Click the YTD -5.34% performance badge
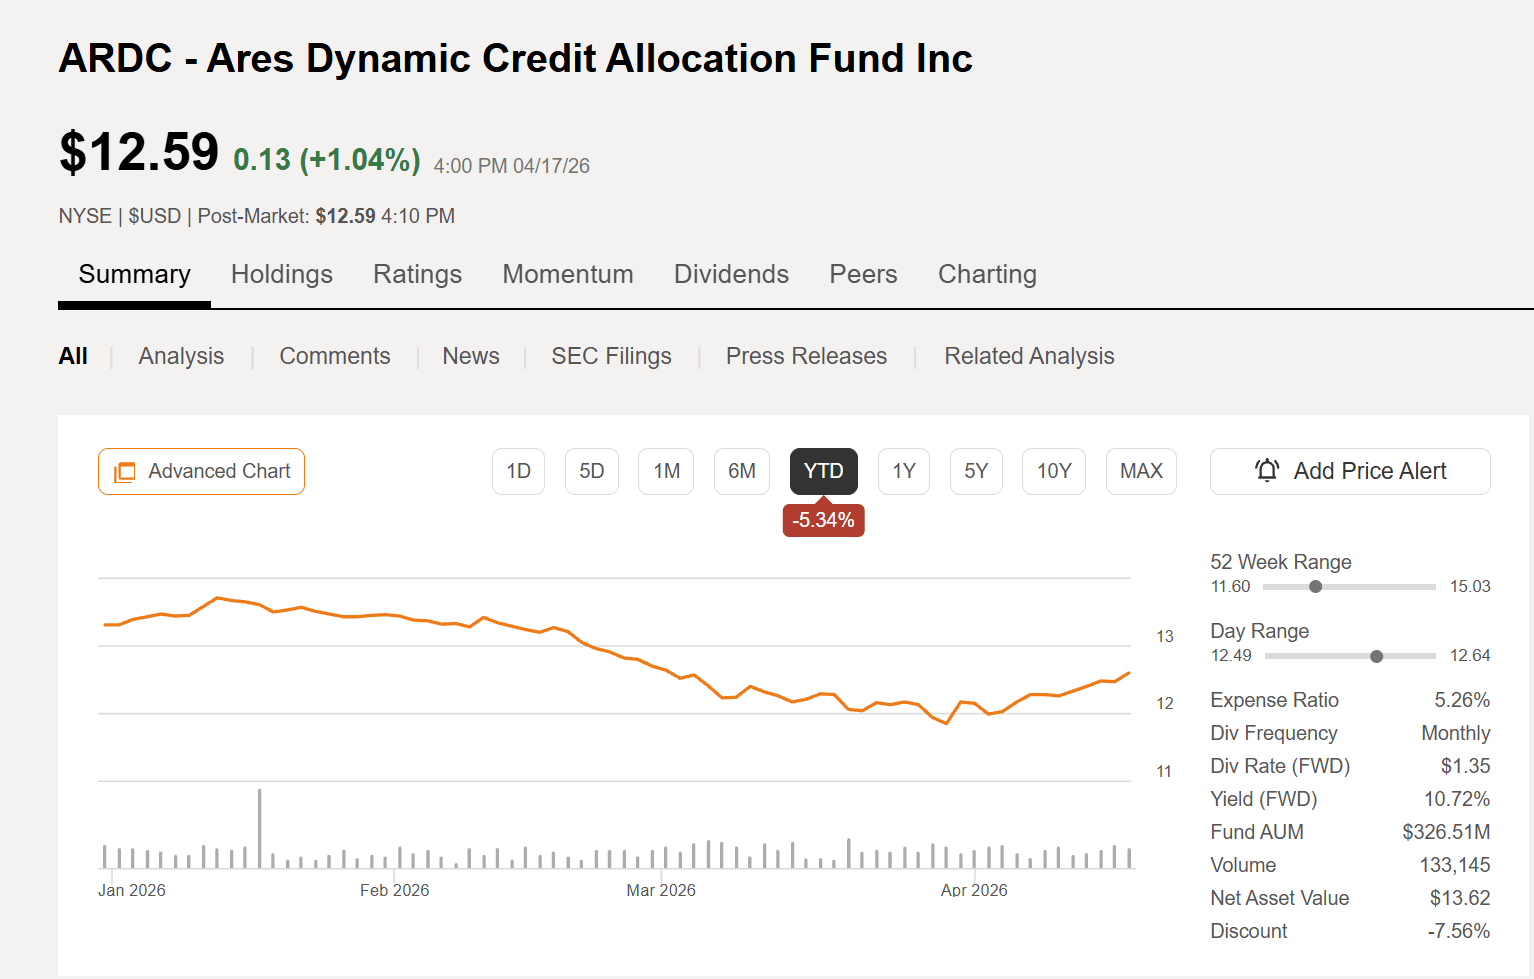This screenshot has height=979, width=1534. [x=823, y=519]
